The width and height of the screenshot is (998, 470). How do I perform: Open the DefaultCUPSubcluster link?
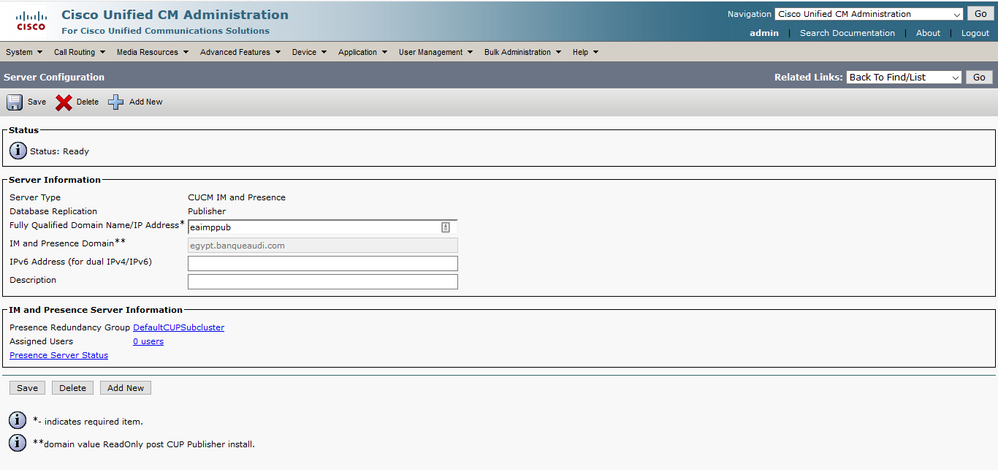[x=178, y=327]
